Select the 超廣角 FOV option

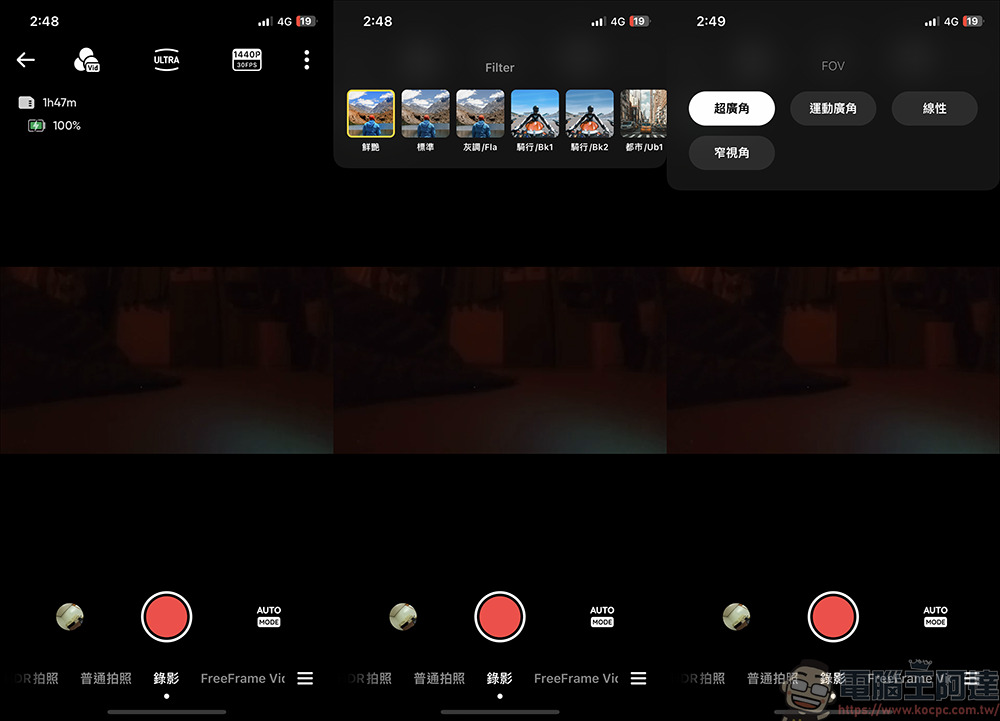(731, 108)
